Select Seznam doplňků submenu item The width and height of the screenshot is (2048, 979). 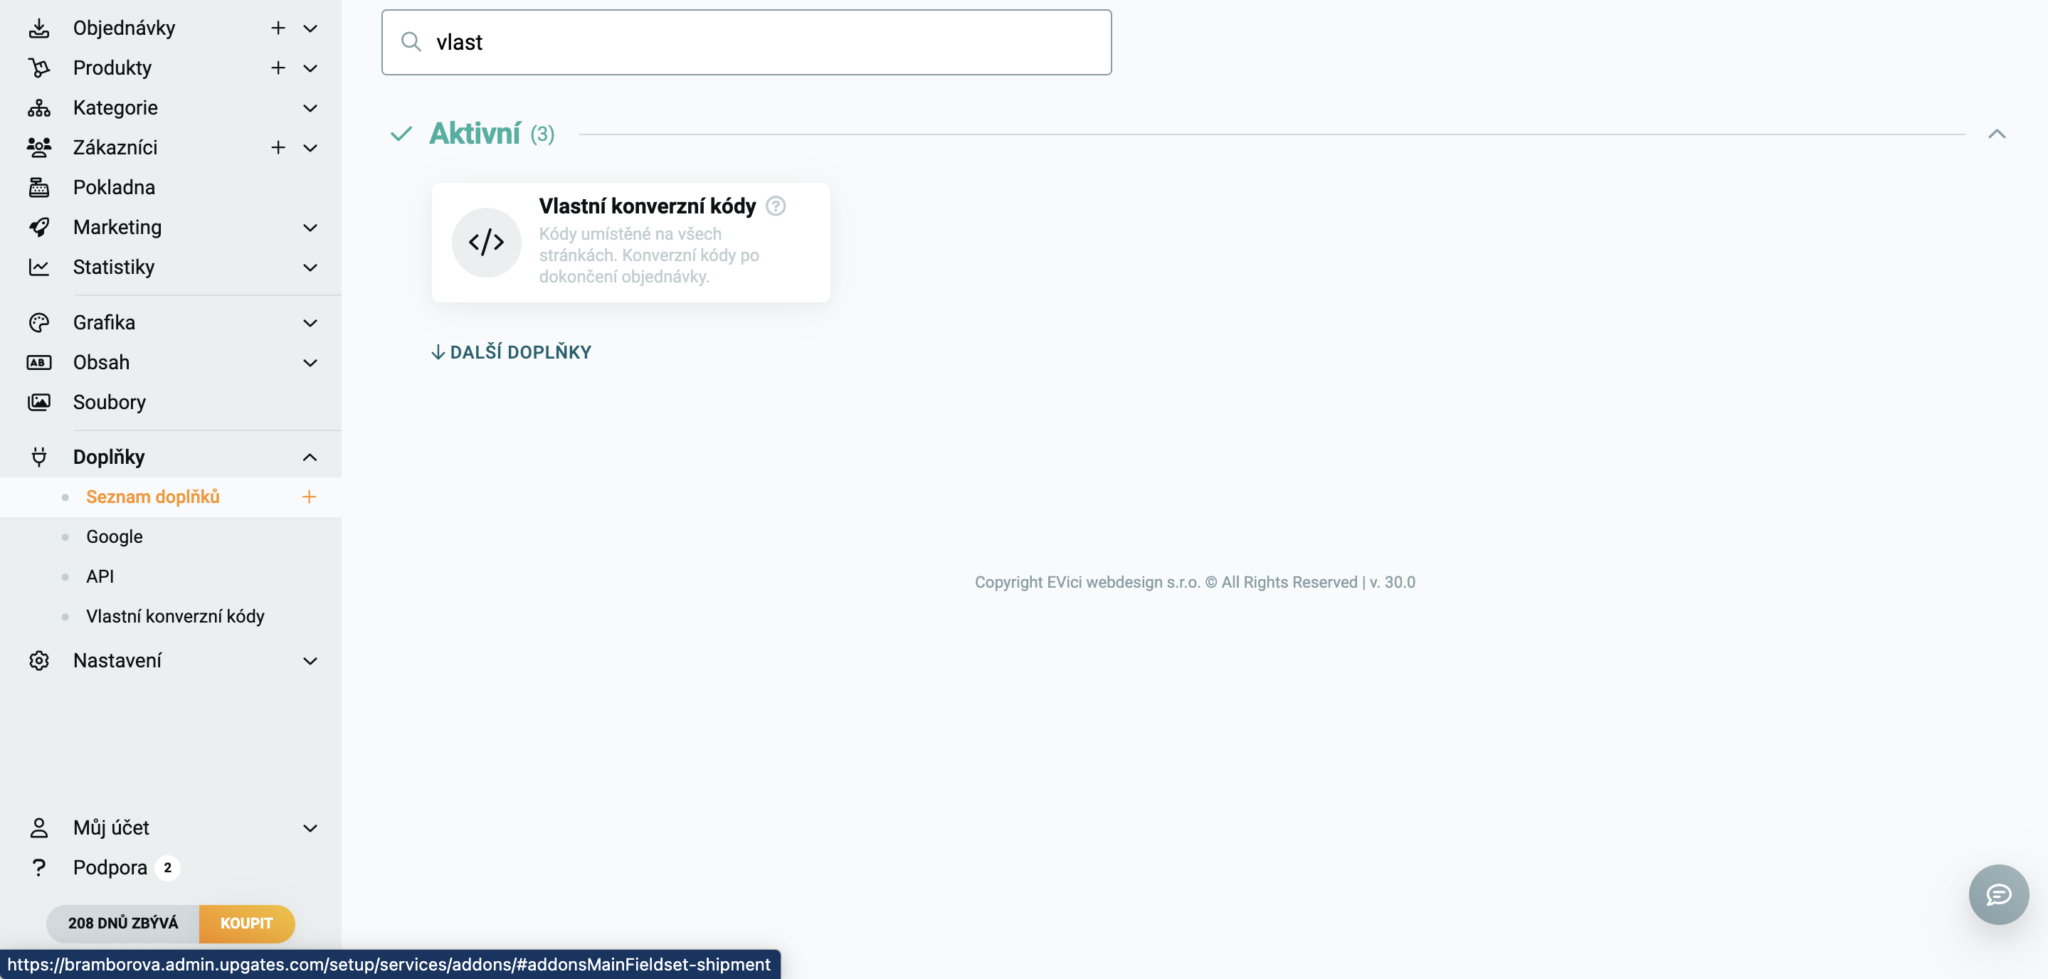153,497
